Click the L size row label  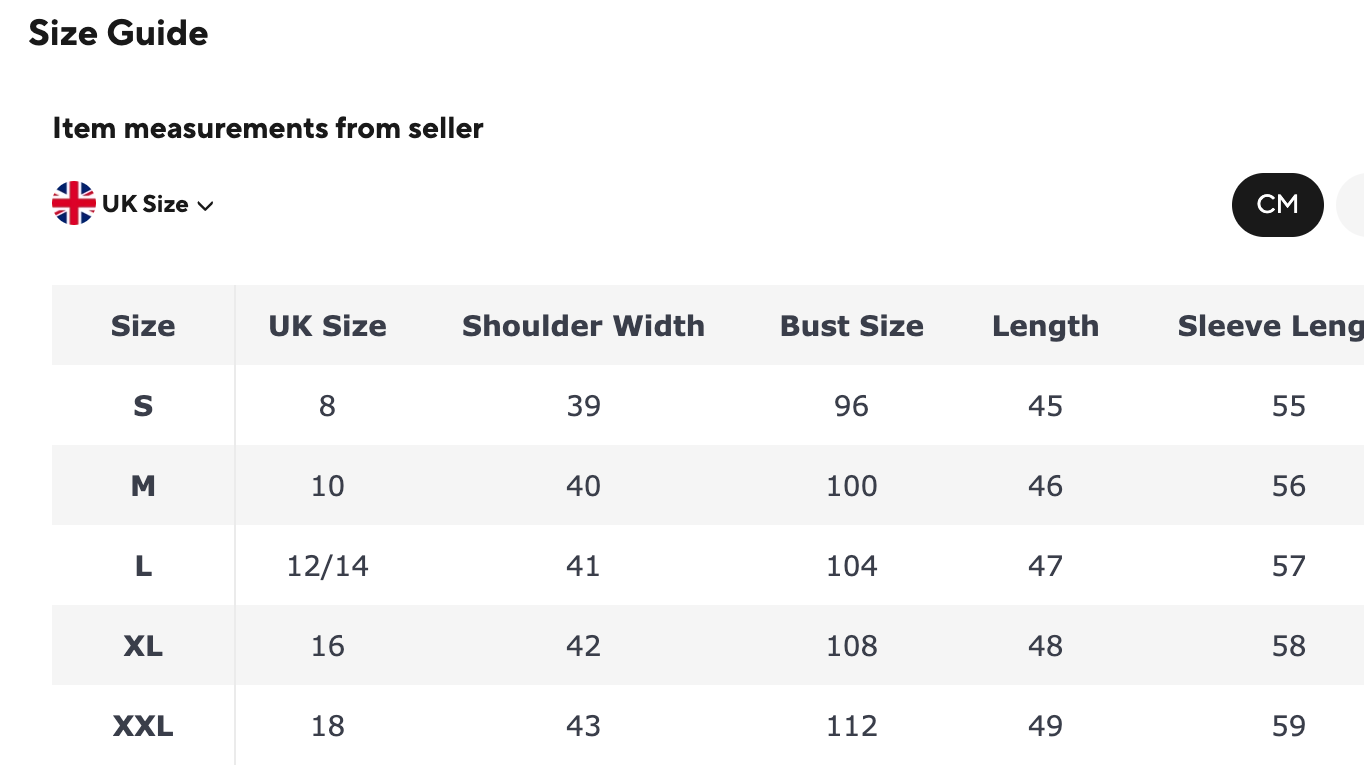143,566
